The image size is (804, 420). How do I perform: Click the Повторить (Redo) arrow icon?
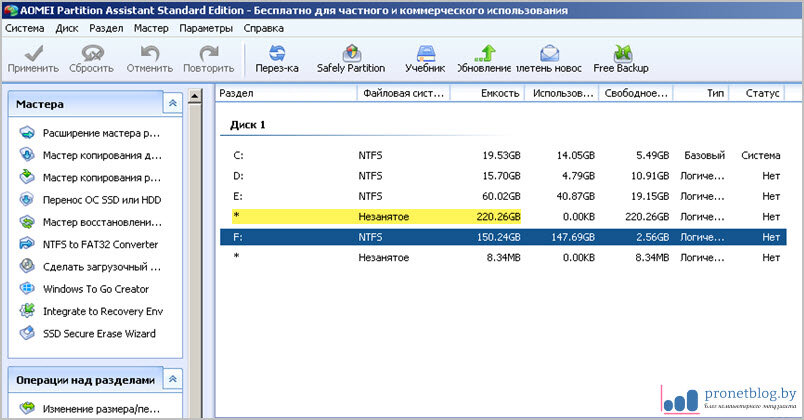209,53
